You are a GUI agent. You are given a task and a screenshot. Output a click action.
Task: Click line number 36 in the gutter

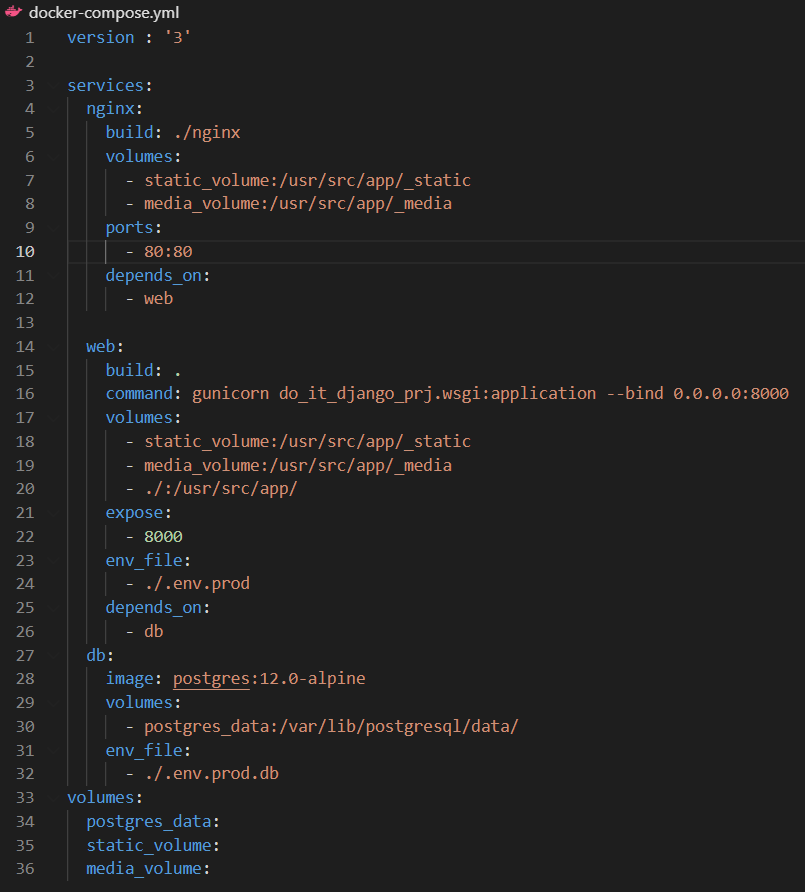click(24, 869)
